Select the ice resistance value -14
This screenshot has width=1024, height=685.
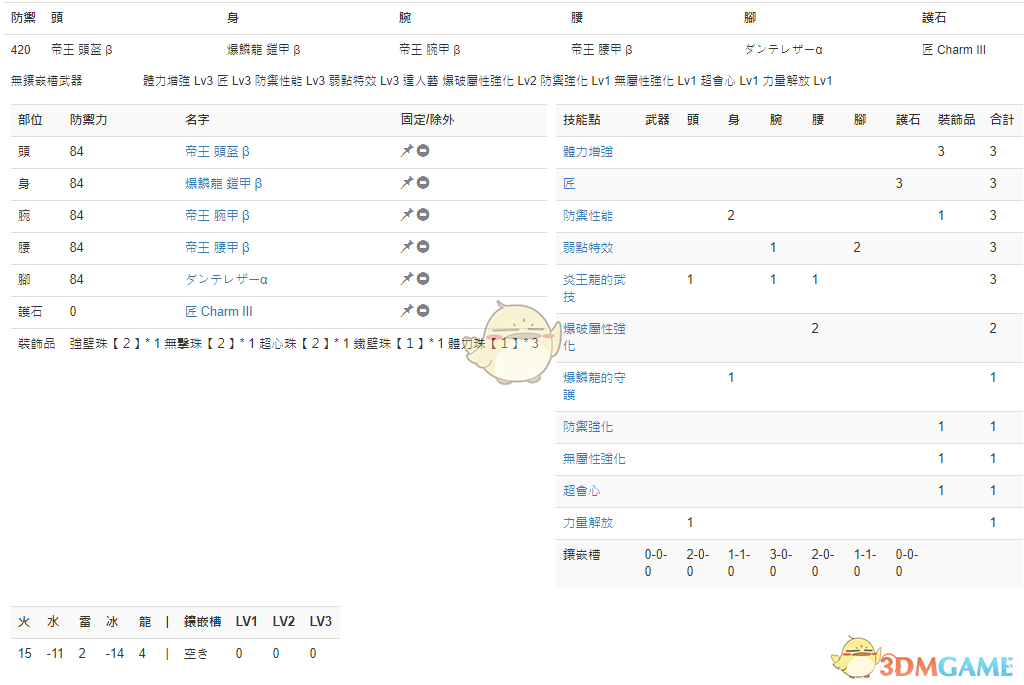coord(115,654)
